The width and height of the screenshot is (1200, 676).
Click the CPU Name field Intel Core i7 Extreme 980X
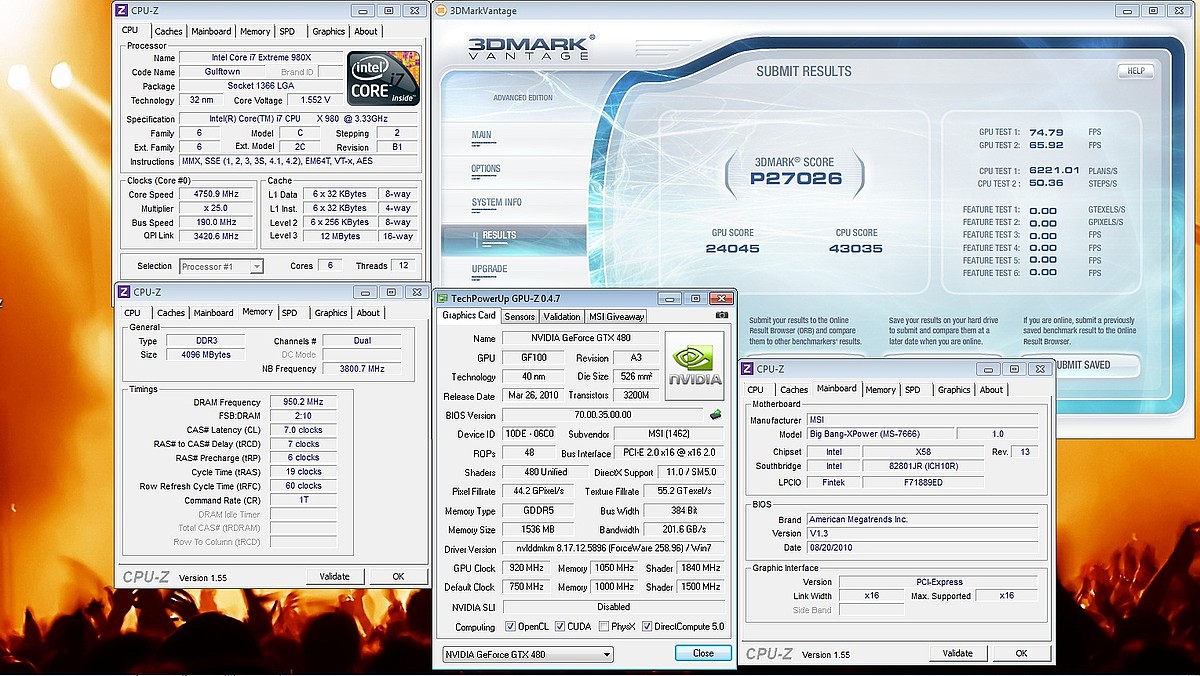[x=260, y=58]
